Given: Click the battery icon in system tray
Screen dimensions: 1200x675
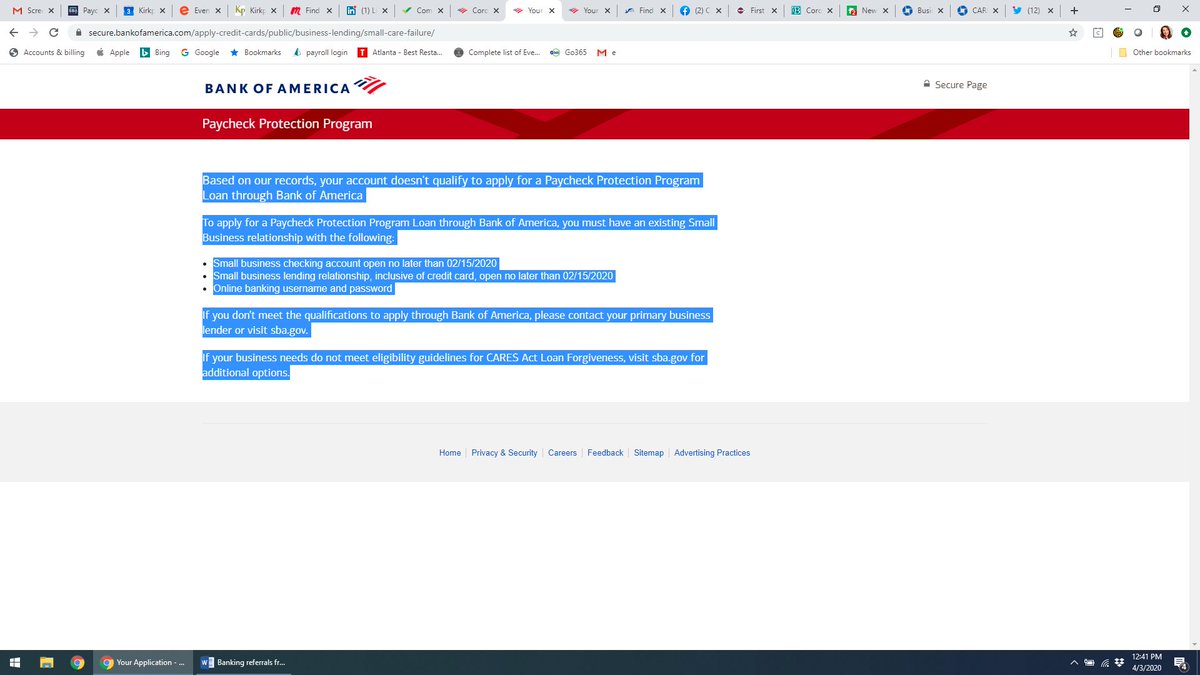Looking at the screenshot, I should click(1090, 662).
